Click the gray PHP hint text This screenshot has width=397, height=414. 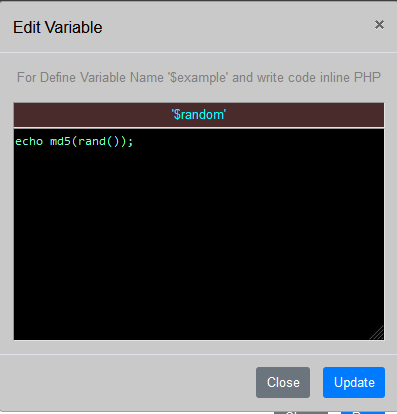[199, 77]
